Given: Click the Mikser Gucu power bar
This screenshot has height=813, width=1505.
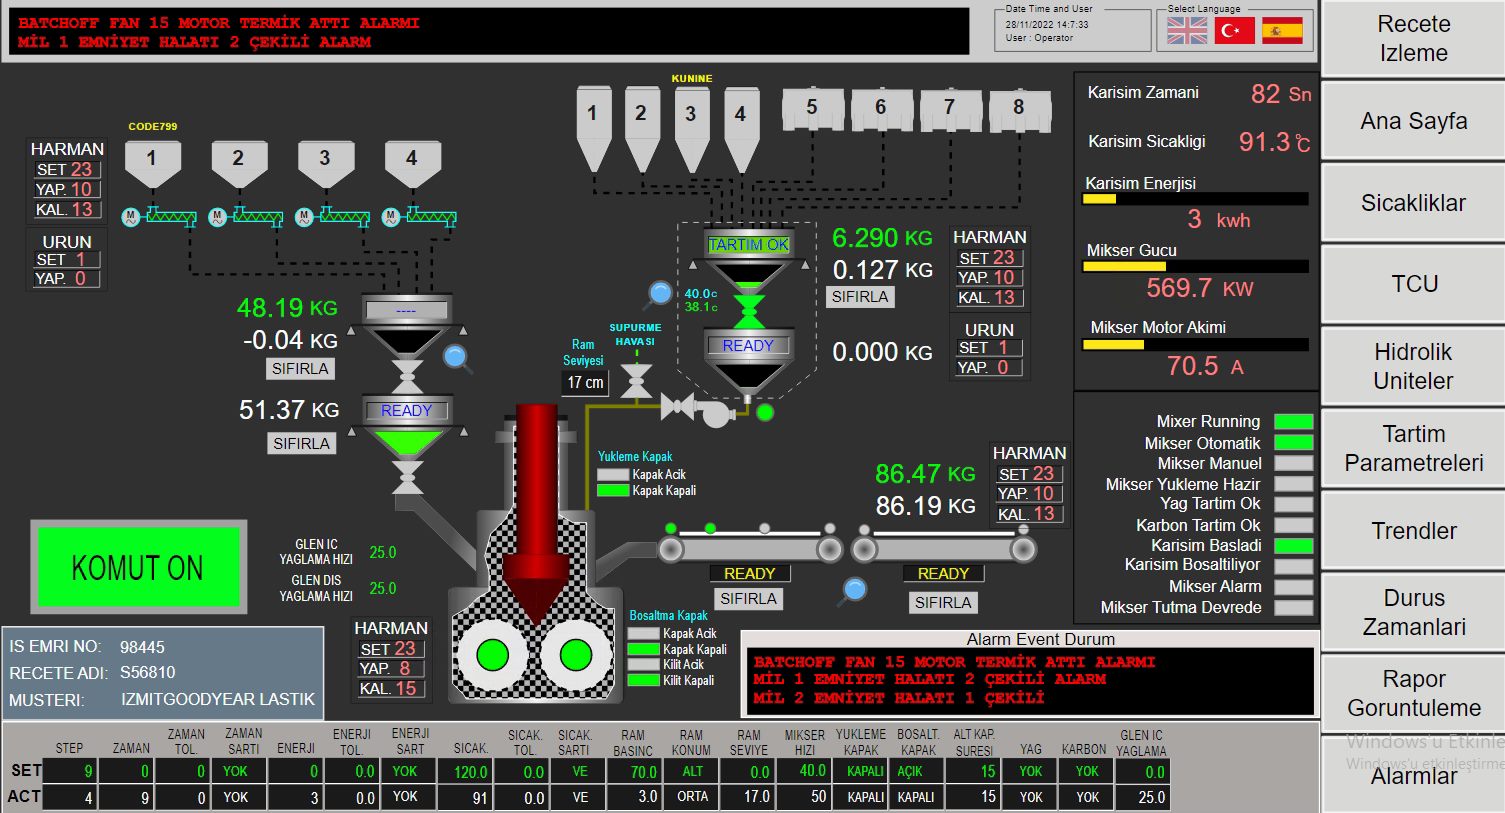Looking at the screenshot, I should [1196, 267].
